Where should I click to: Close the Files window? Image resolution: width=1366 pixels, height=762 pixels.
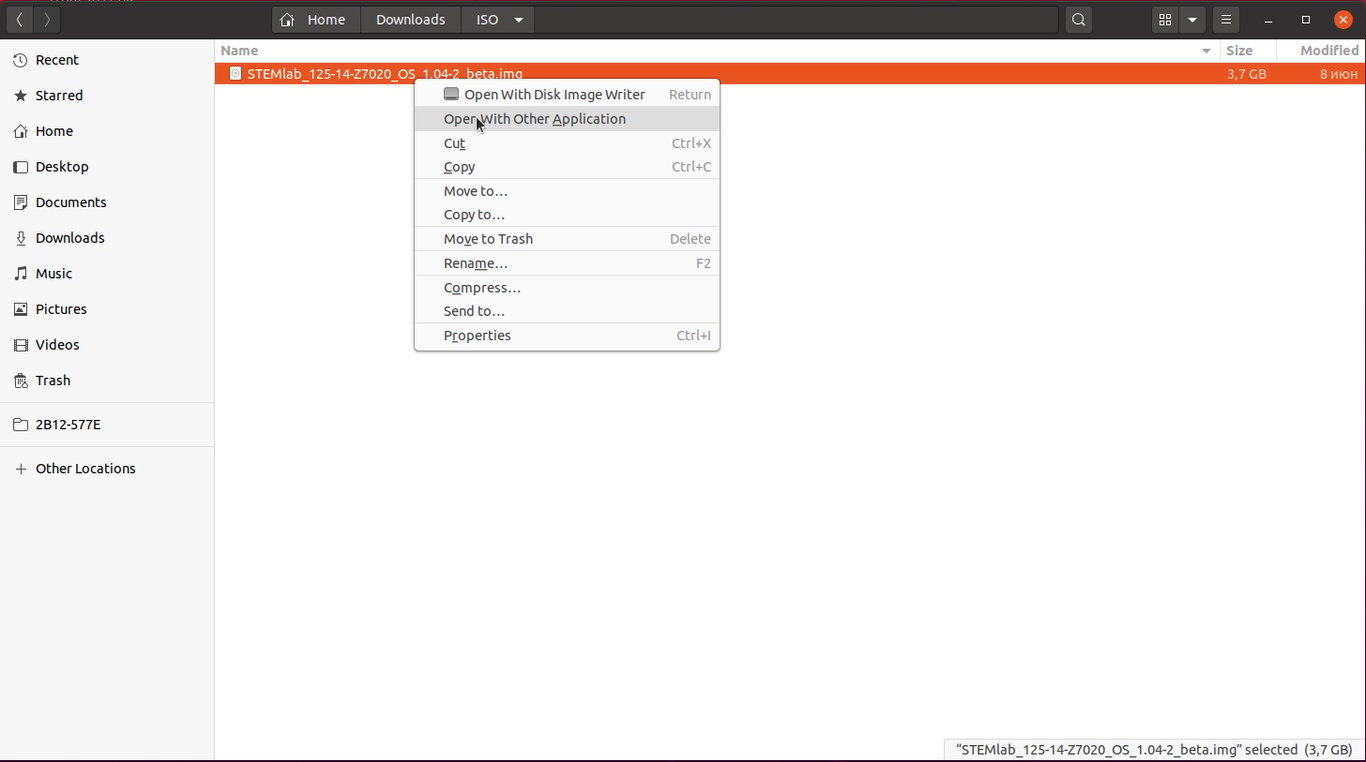(1344, 20)
